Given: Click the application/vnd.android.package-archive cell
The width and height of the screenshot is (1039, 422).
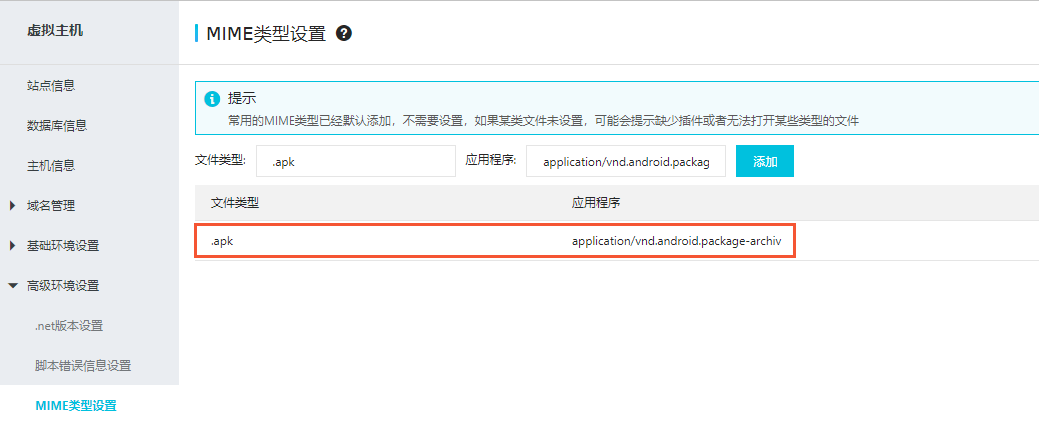Looking at the screenshot, I should [676, 241].
